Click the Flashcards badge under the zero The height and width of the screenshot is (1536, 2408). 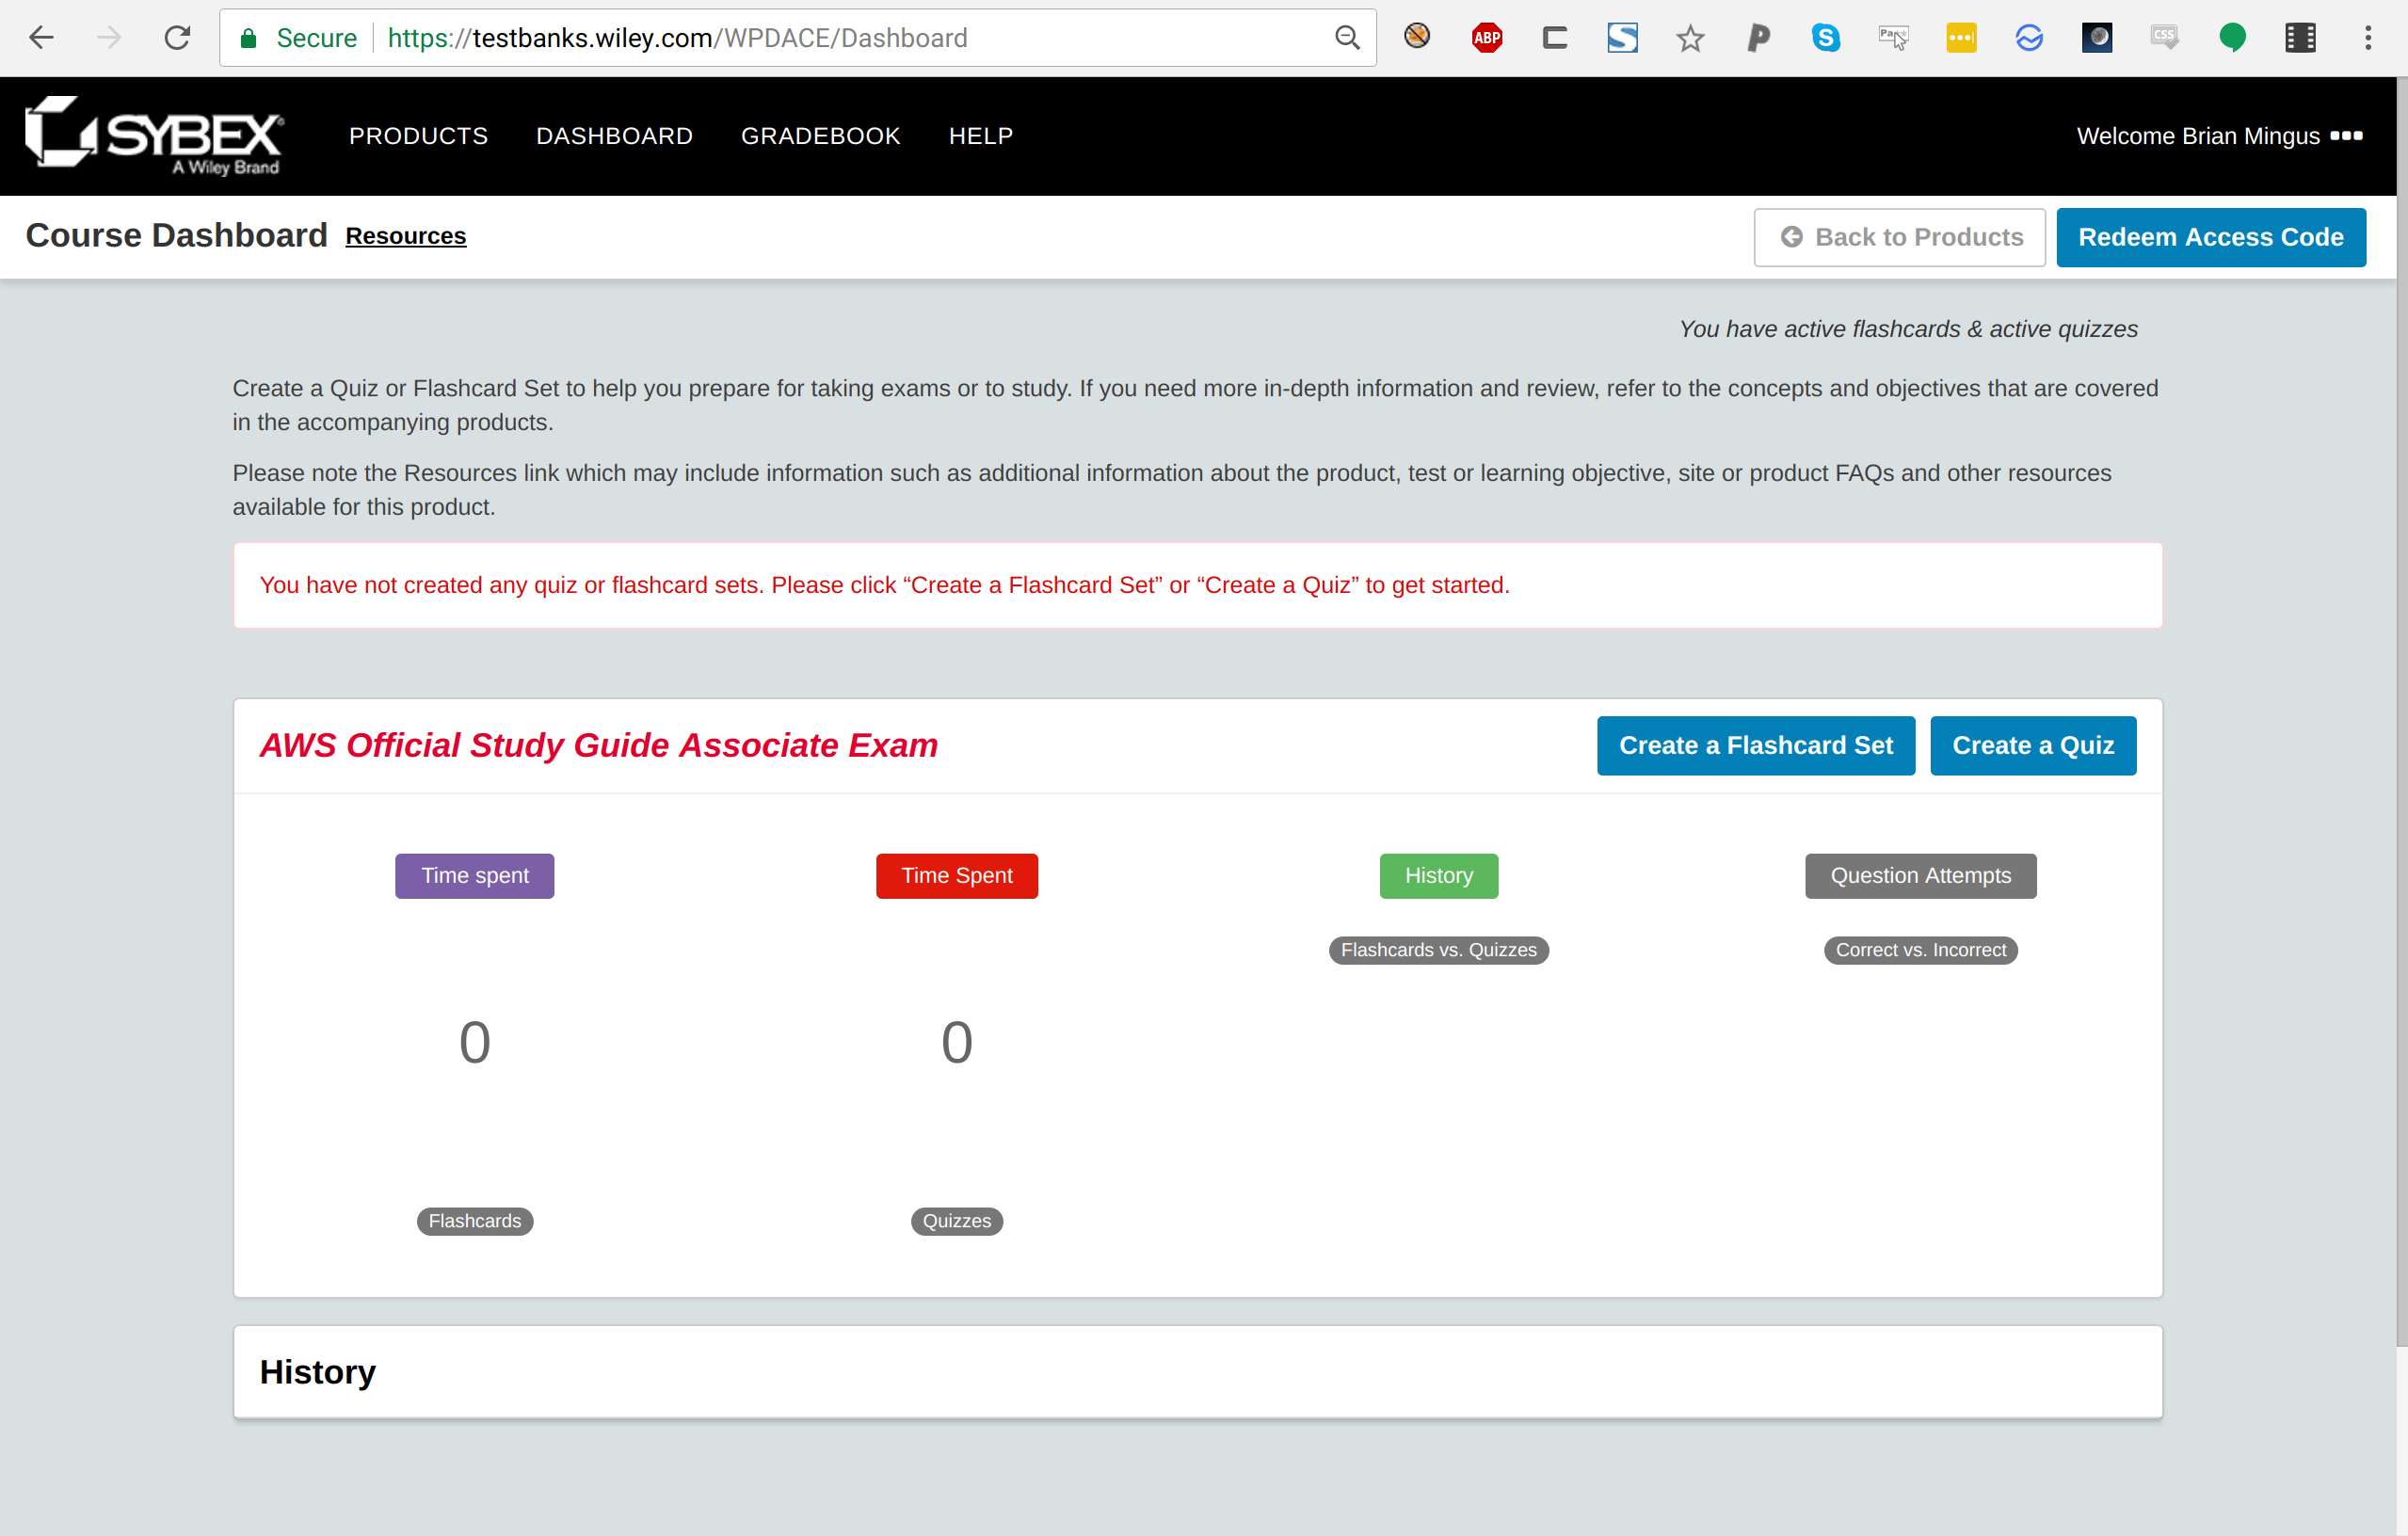point(474,1221)
